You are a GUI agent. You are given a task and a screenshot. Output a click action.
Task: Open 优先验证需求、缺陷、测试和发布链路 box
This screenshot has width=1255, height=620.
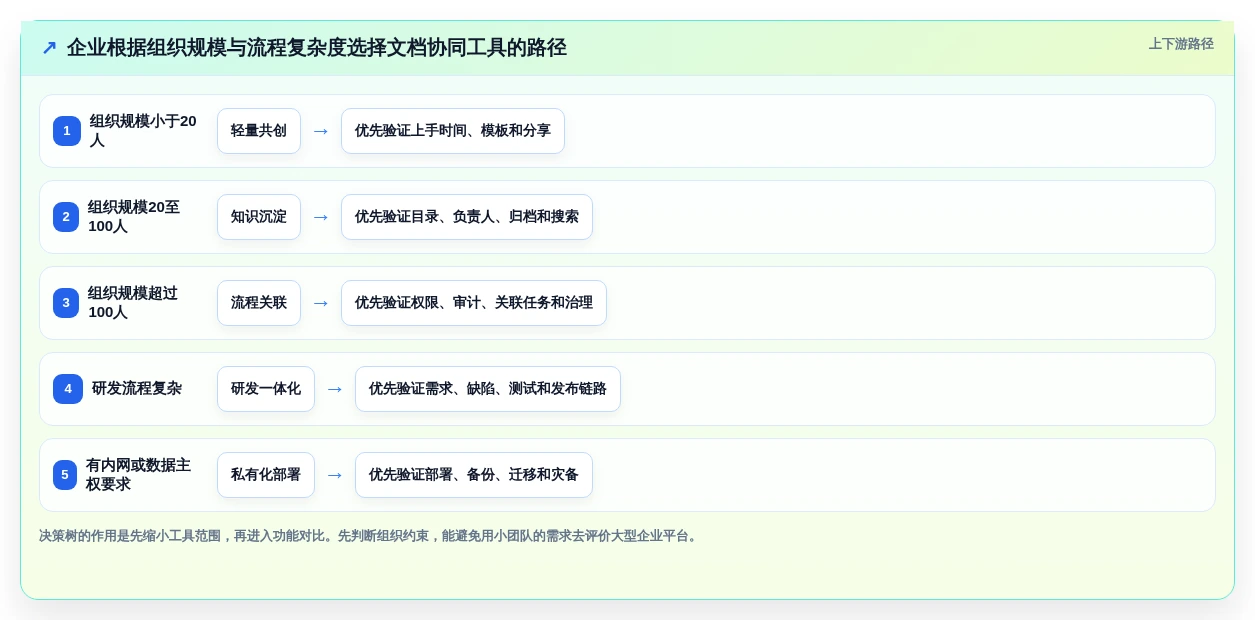[488, 389]
